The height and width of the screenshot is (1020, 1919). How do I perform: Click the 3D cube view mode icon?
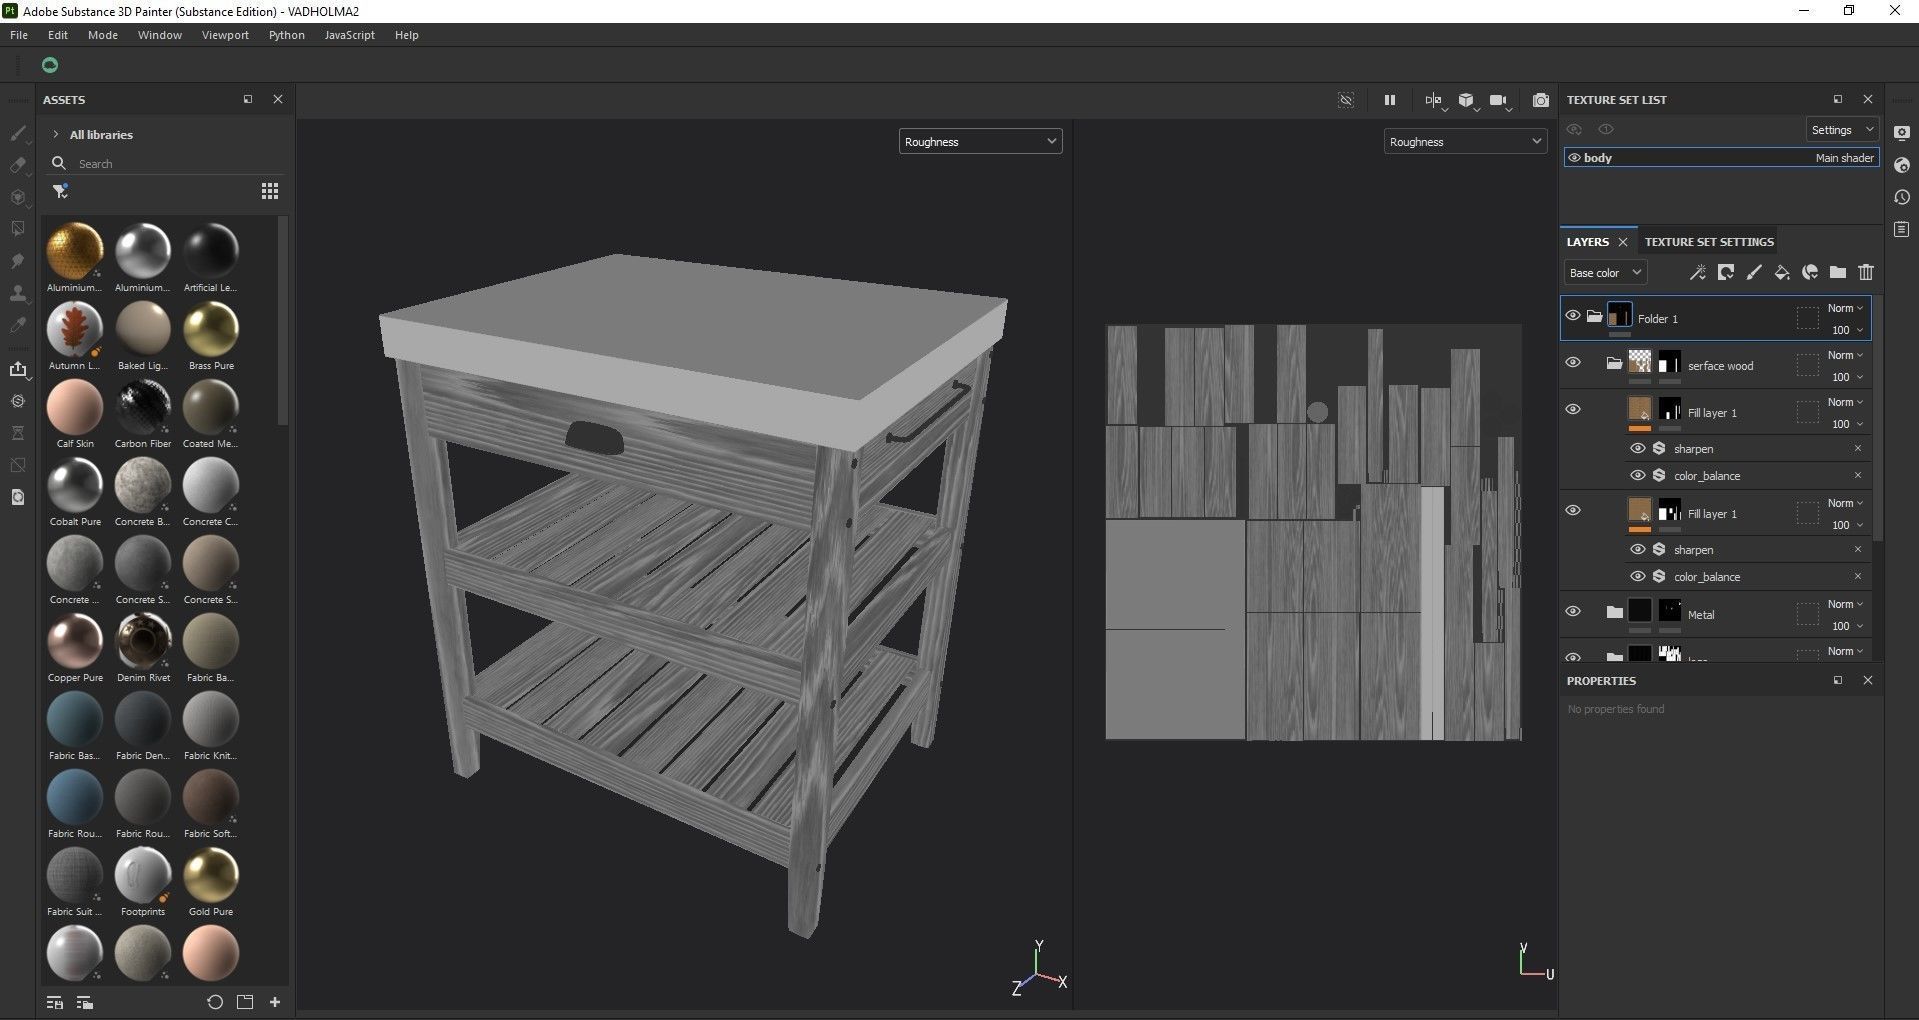click(1466, 100)
